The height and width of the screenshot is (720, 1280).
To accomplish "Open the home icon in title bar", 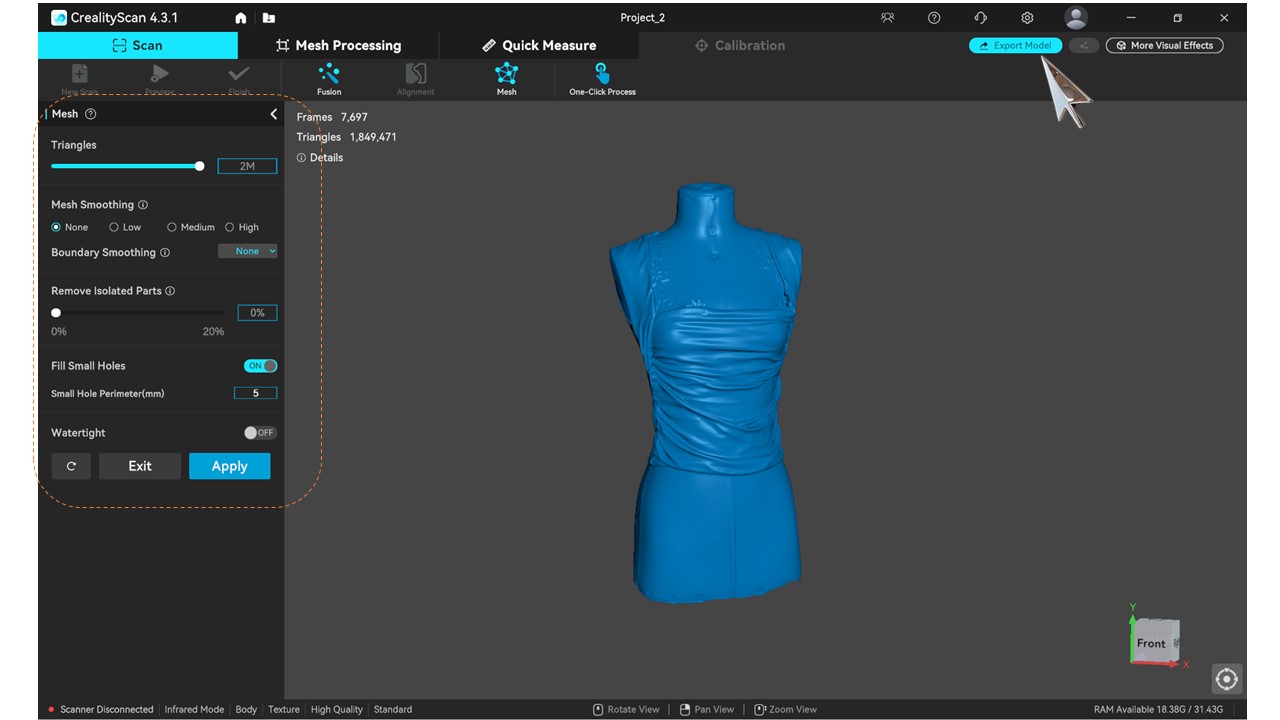I will (x=240, y=18).
